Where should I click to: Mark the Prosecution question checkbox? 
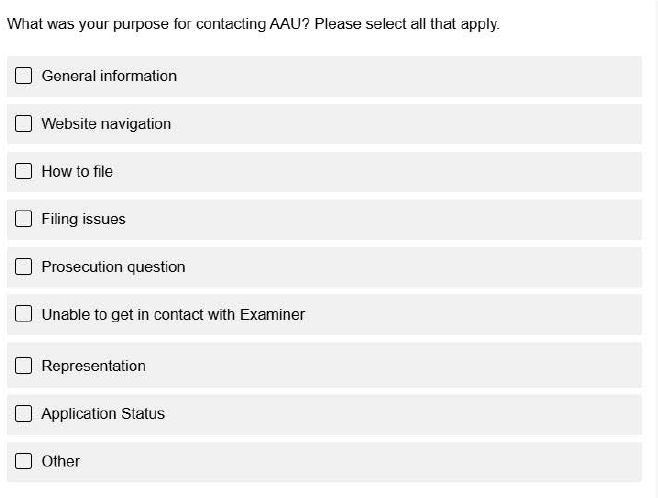24,267
